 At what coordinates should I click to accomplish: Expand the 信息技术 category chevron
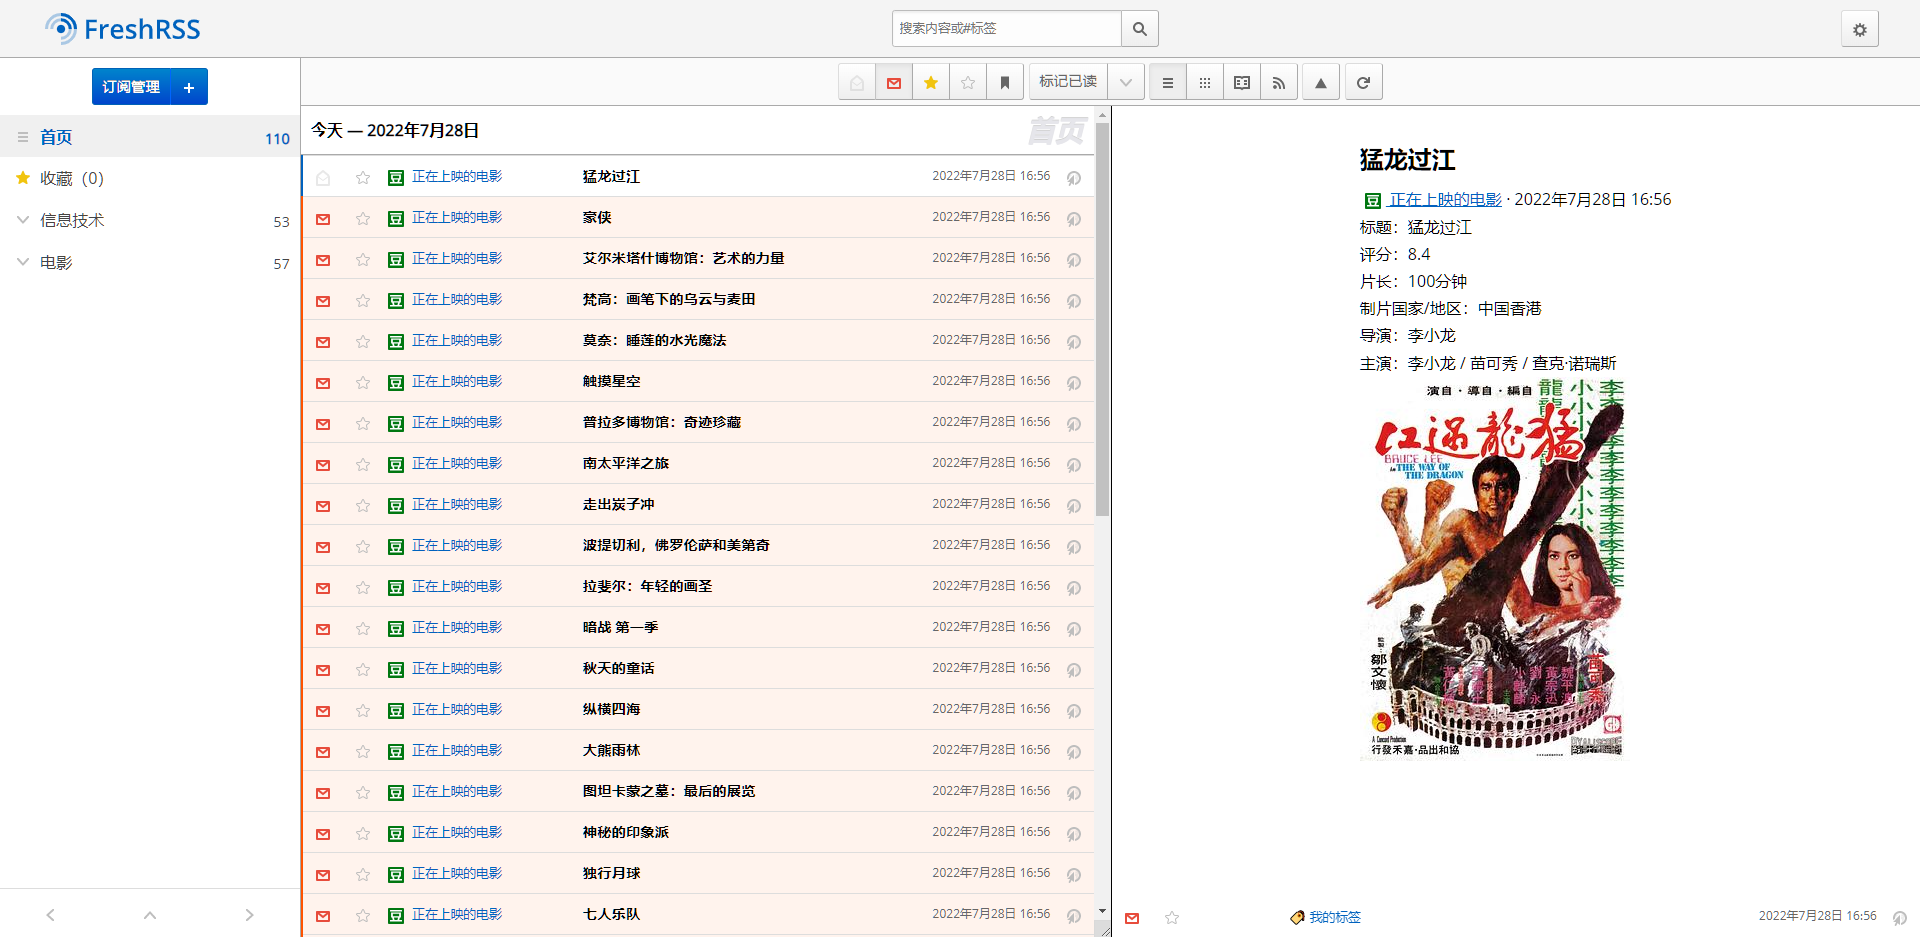click(x=22, y=220)
